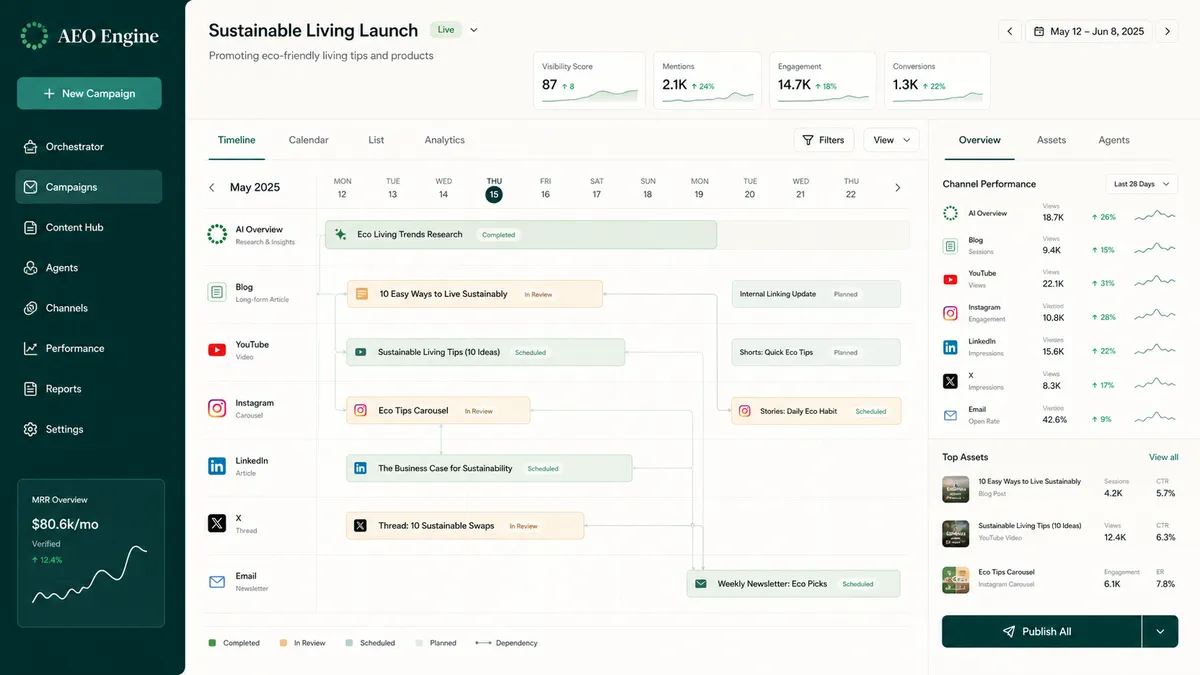
Task: Switch to the List tab
Action: [x=376, y=140]
